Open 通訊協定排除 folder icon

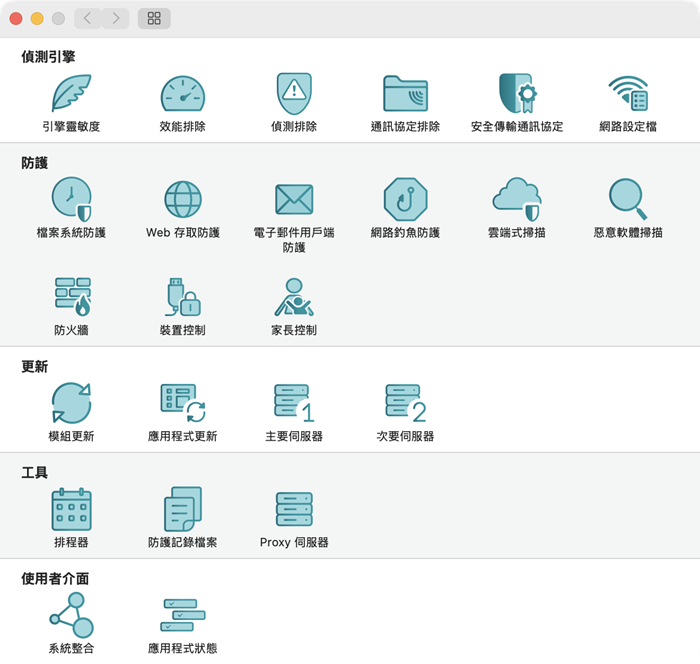point(405,93)
